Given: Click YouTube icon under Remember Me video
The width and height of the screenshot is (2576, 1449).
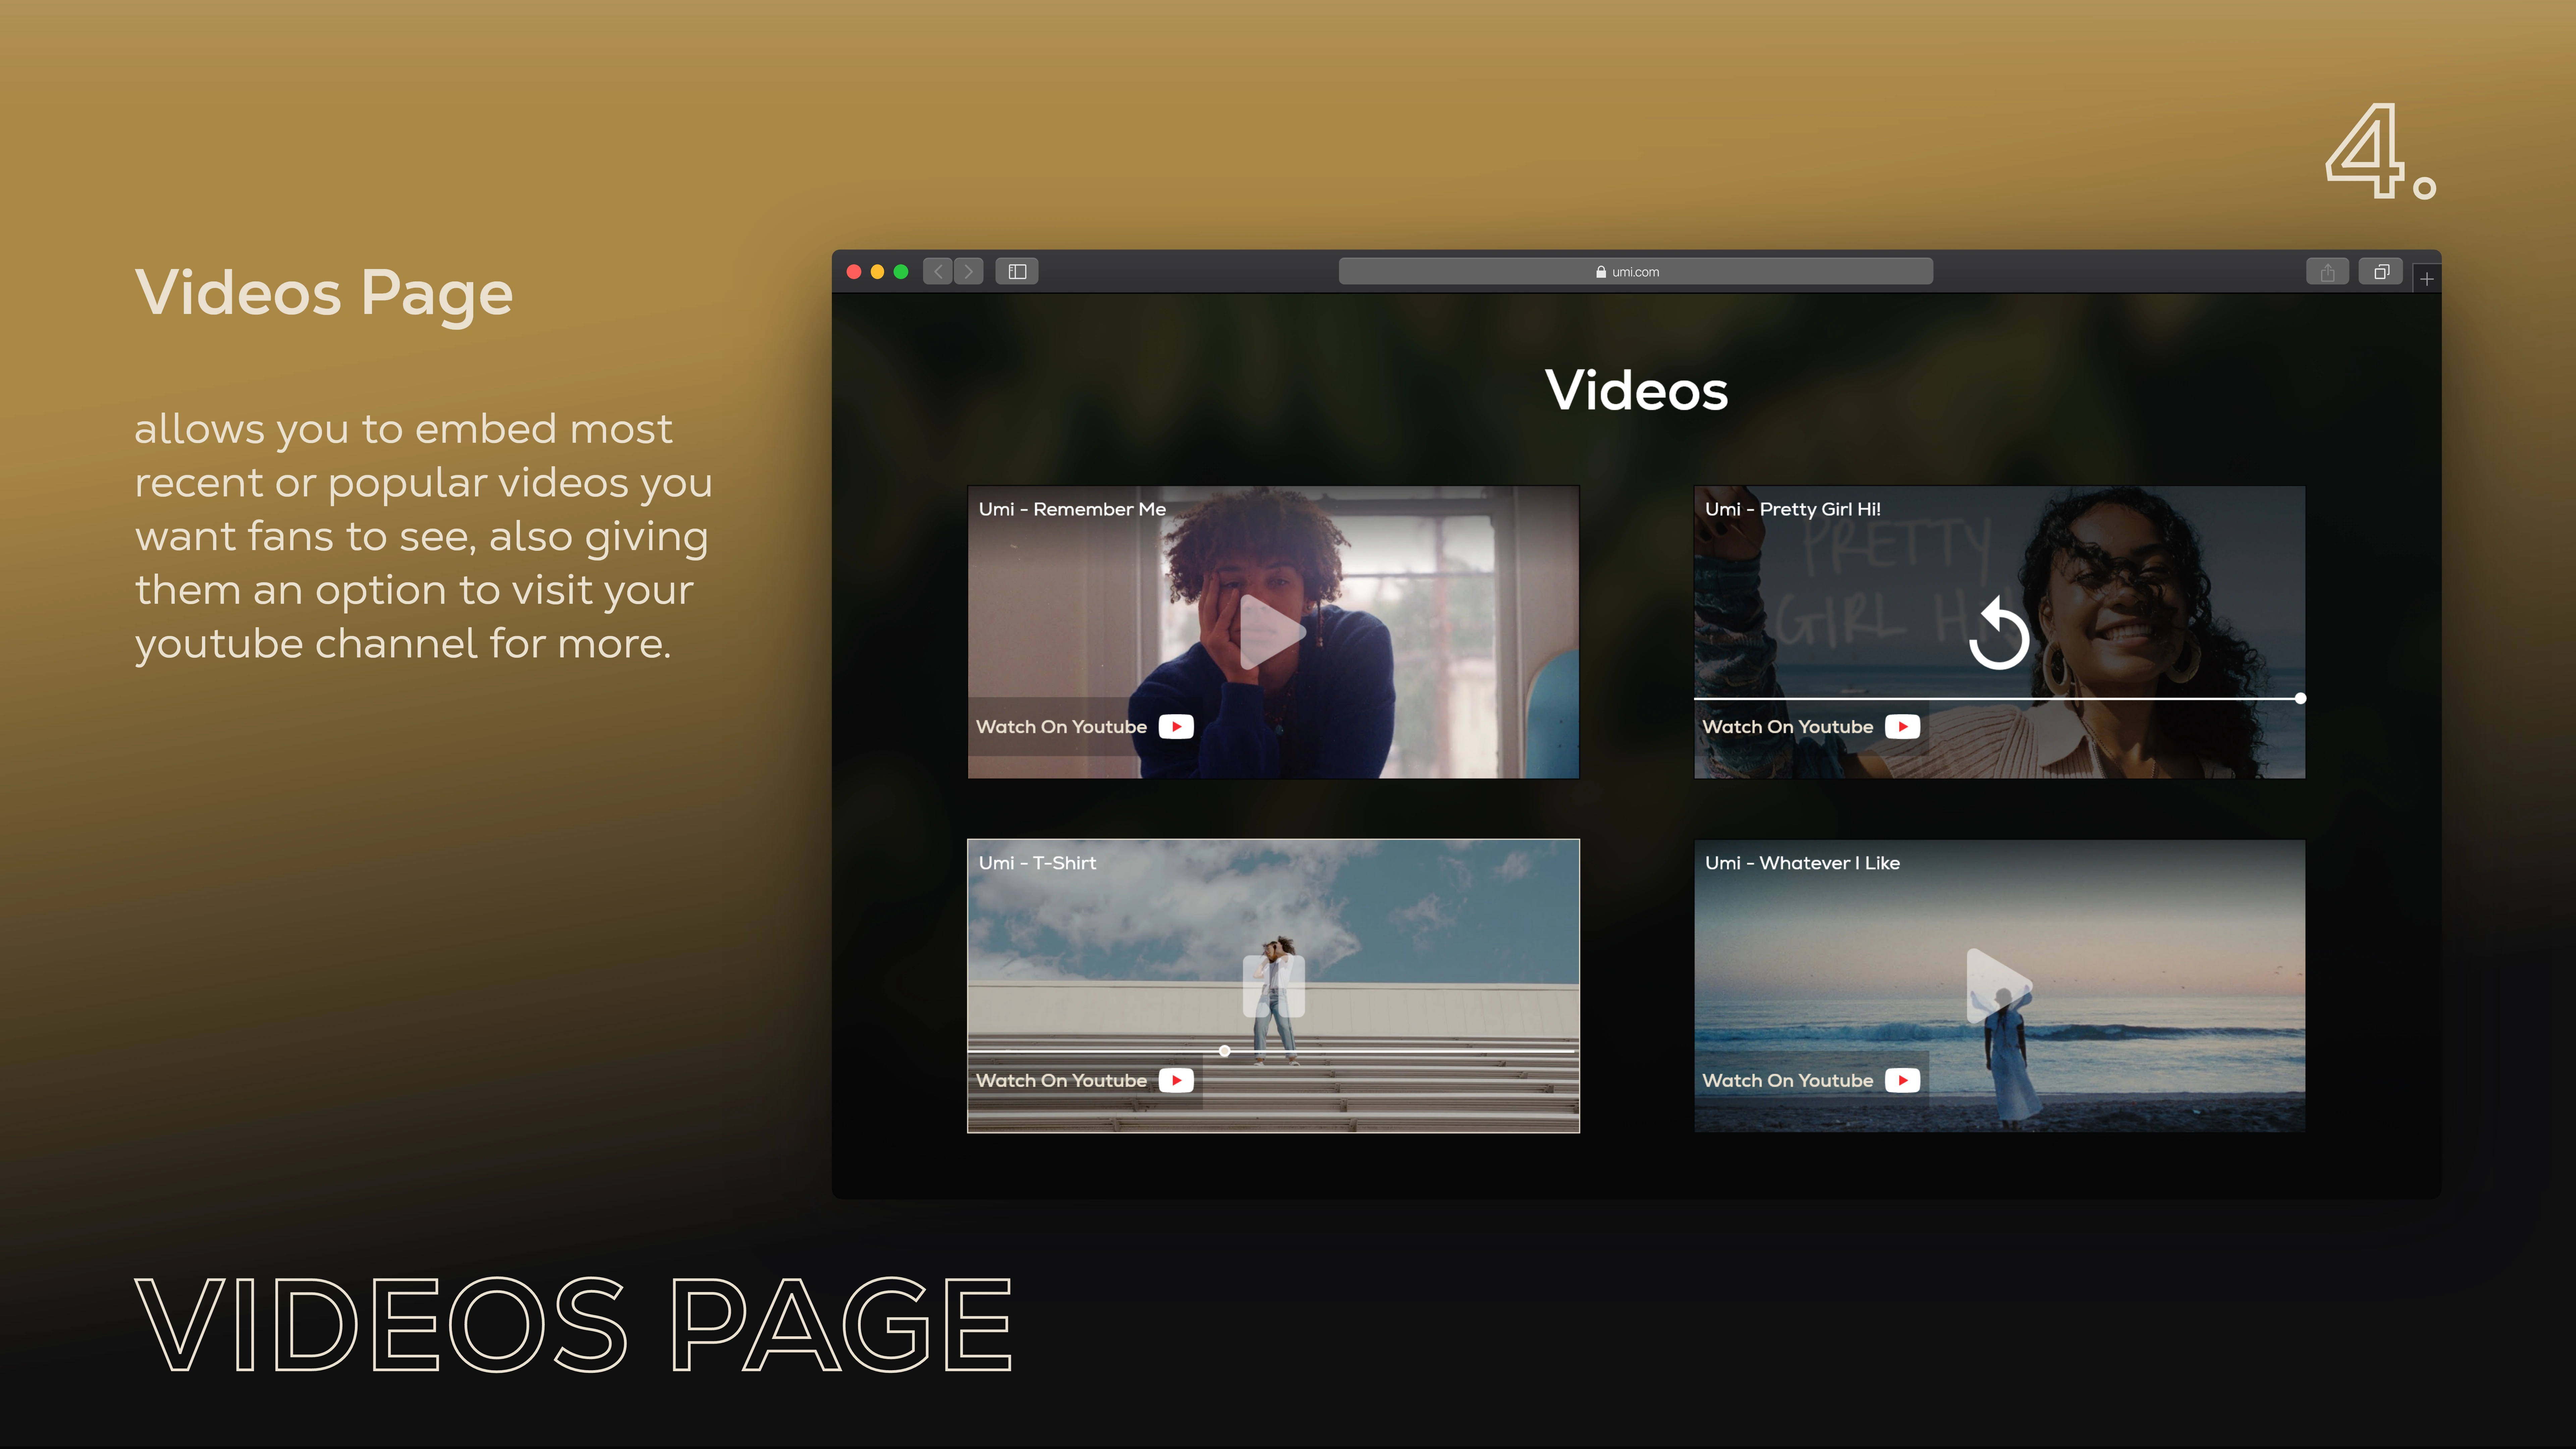Looking at the screenshot, I should point(1176,727).
